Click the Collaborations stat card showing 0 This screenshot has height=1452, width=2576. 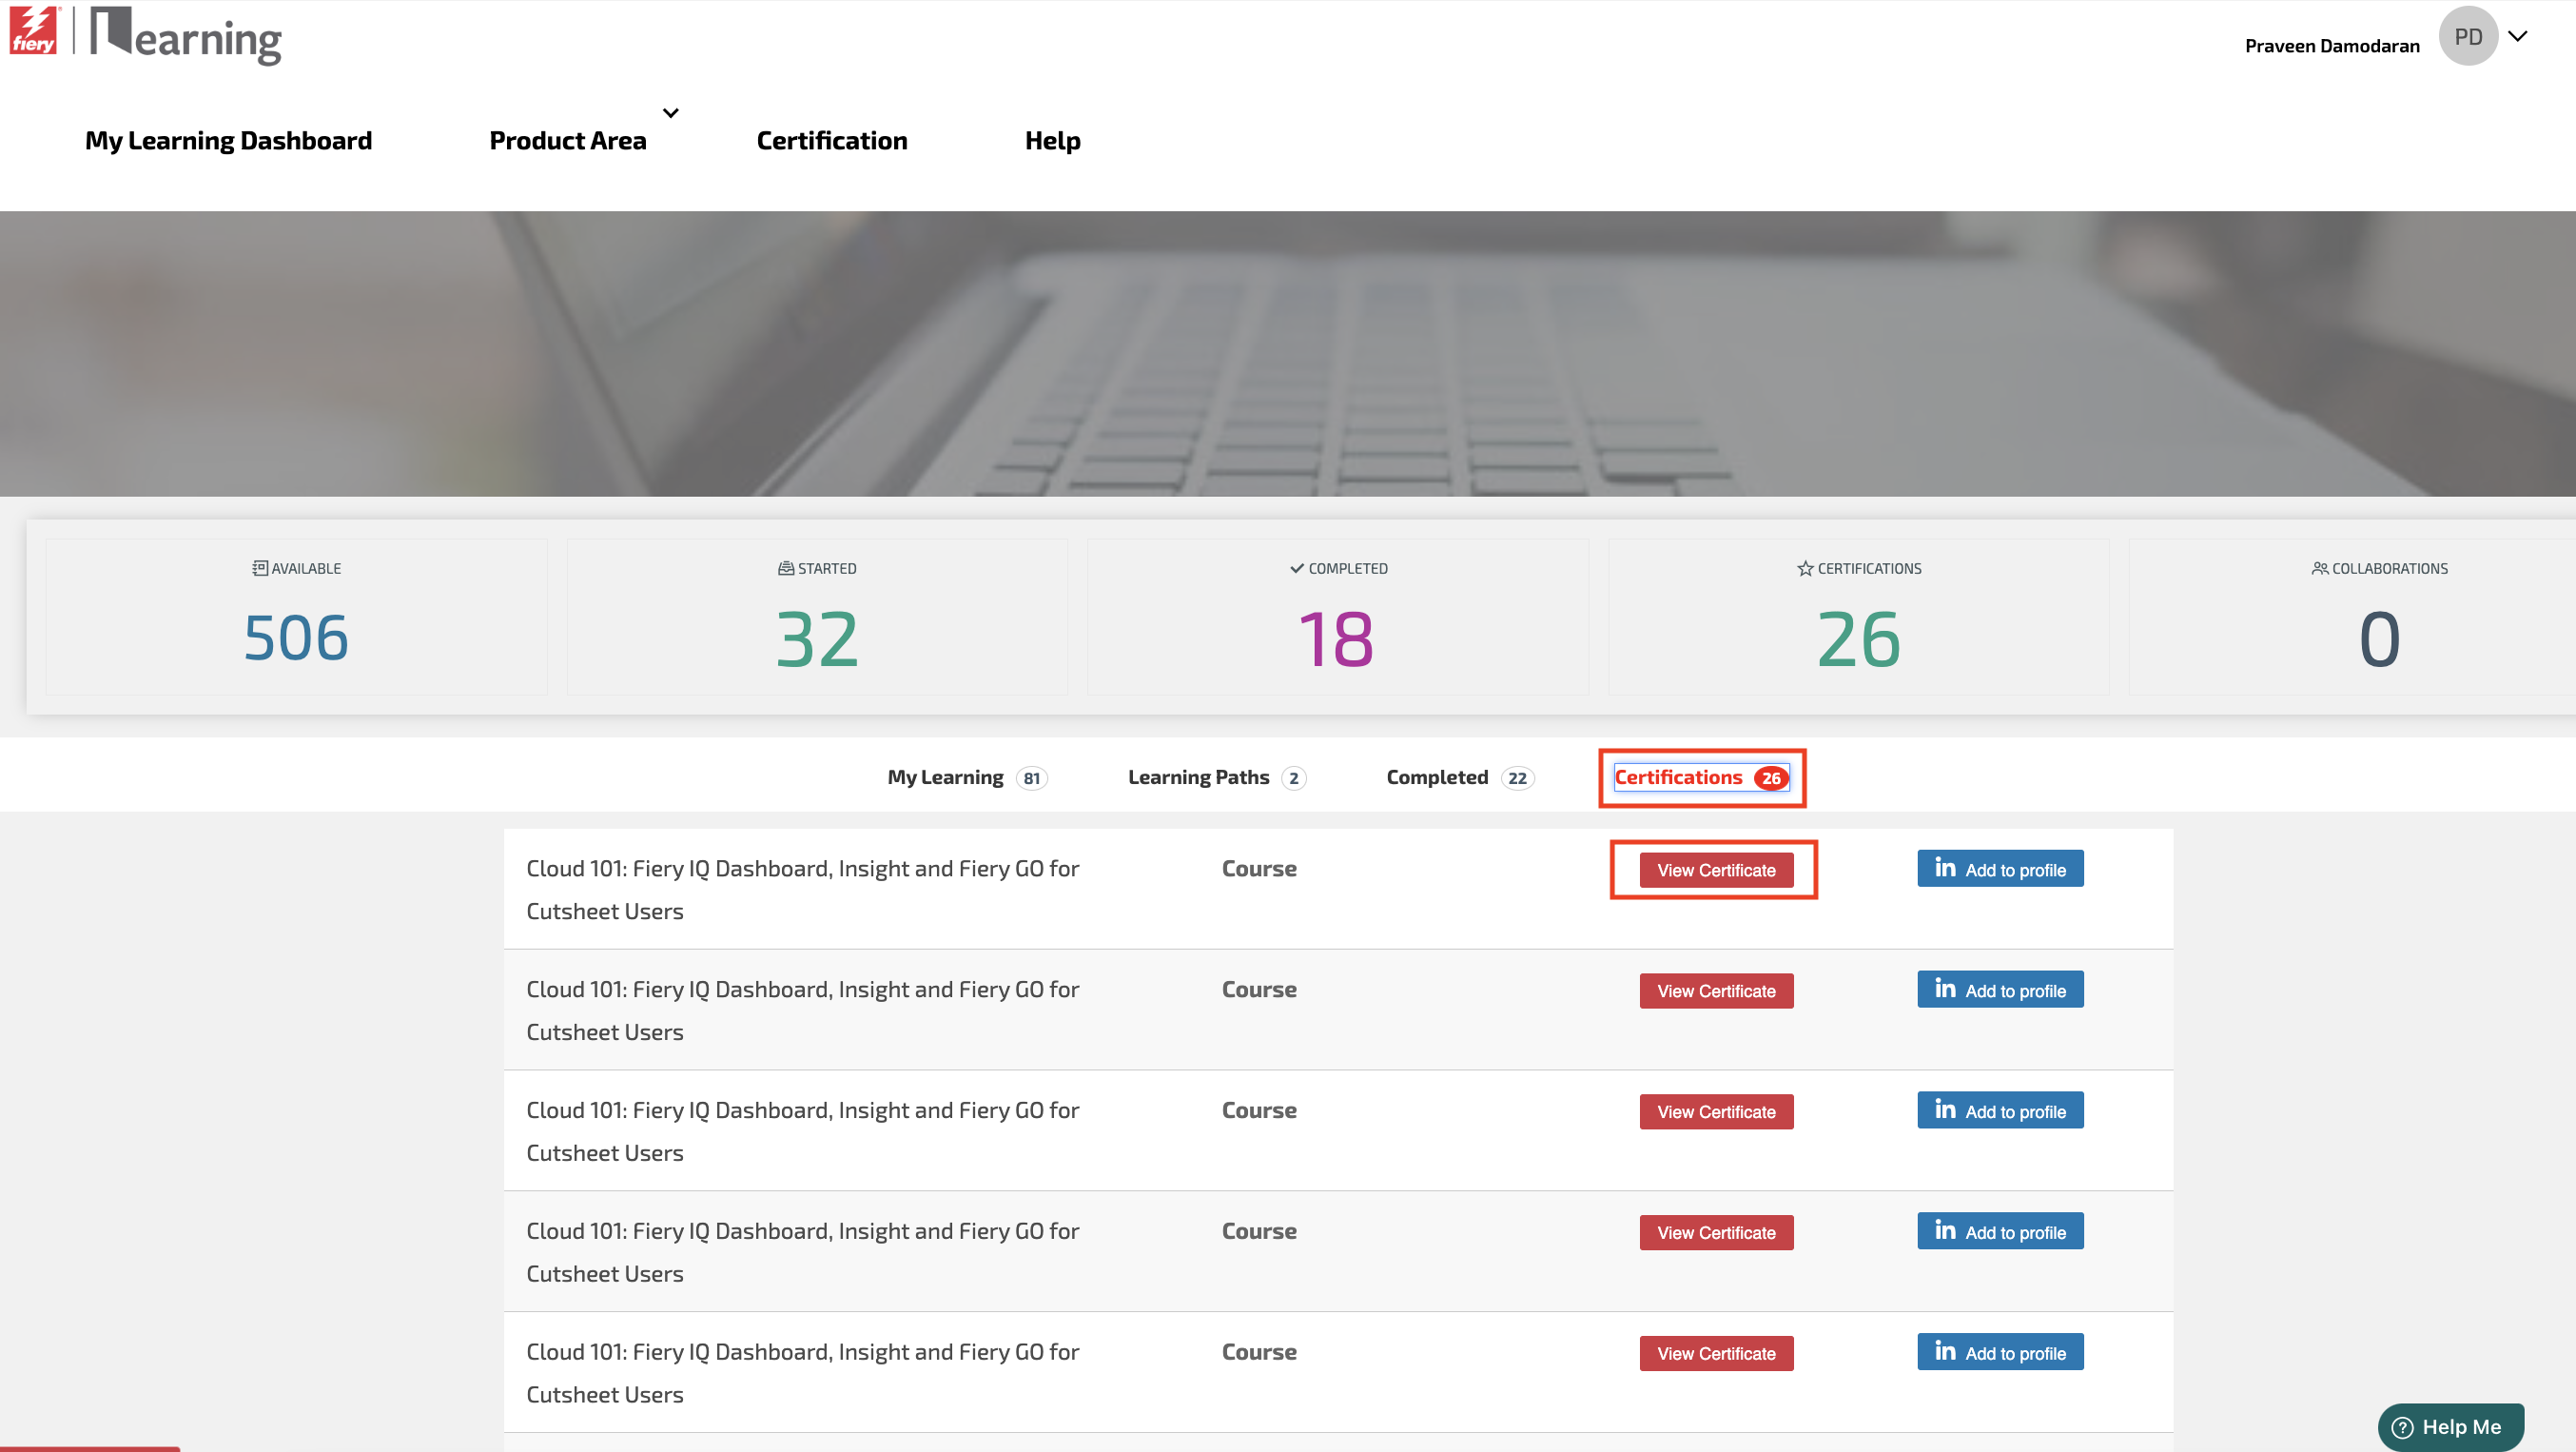[x=2378, y=617]
